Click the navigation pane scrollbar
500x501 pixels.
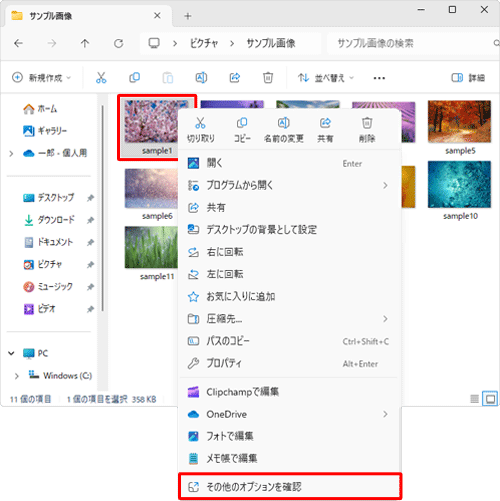click(103, 208)
